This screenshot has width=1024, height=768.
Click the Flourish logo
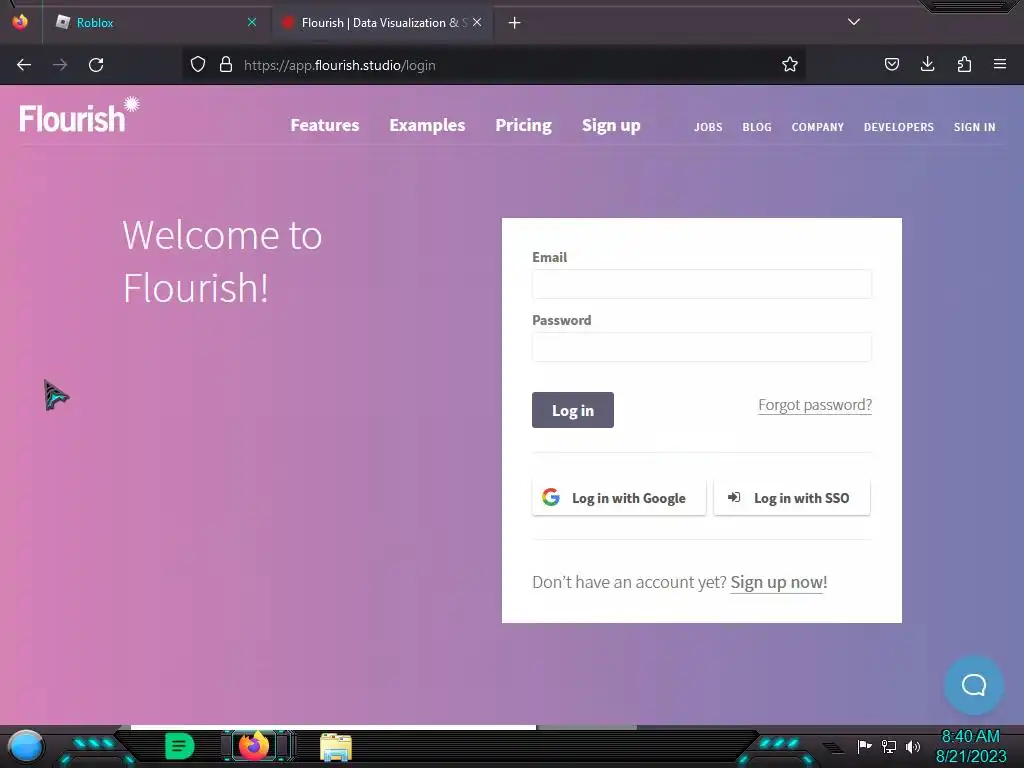(79, 116)
